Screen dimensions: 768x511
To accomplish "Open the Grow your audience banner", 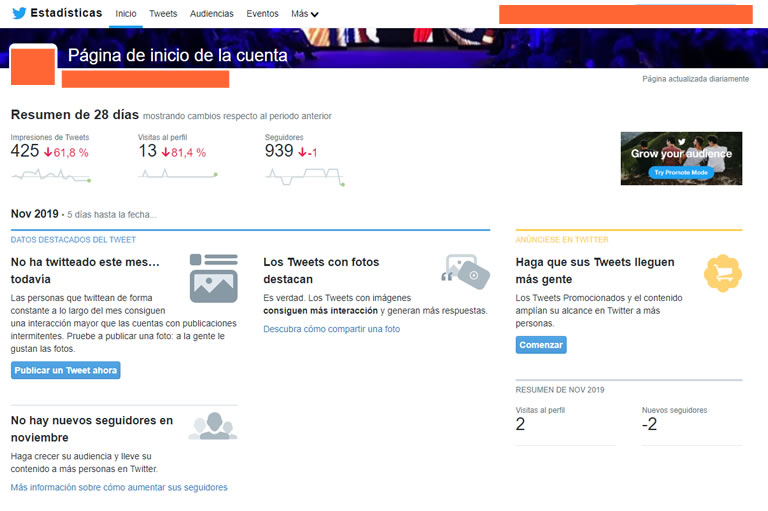I will click(681, 158).
